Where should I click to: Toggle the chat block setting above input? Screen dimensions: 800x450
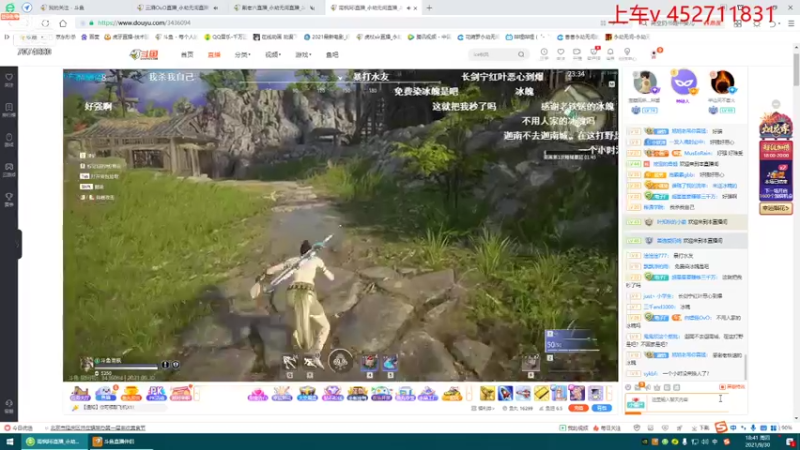[732, 387]
